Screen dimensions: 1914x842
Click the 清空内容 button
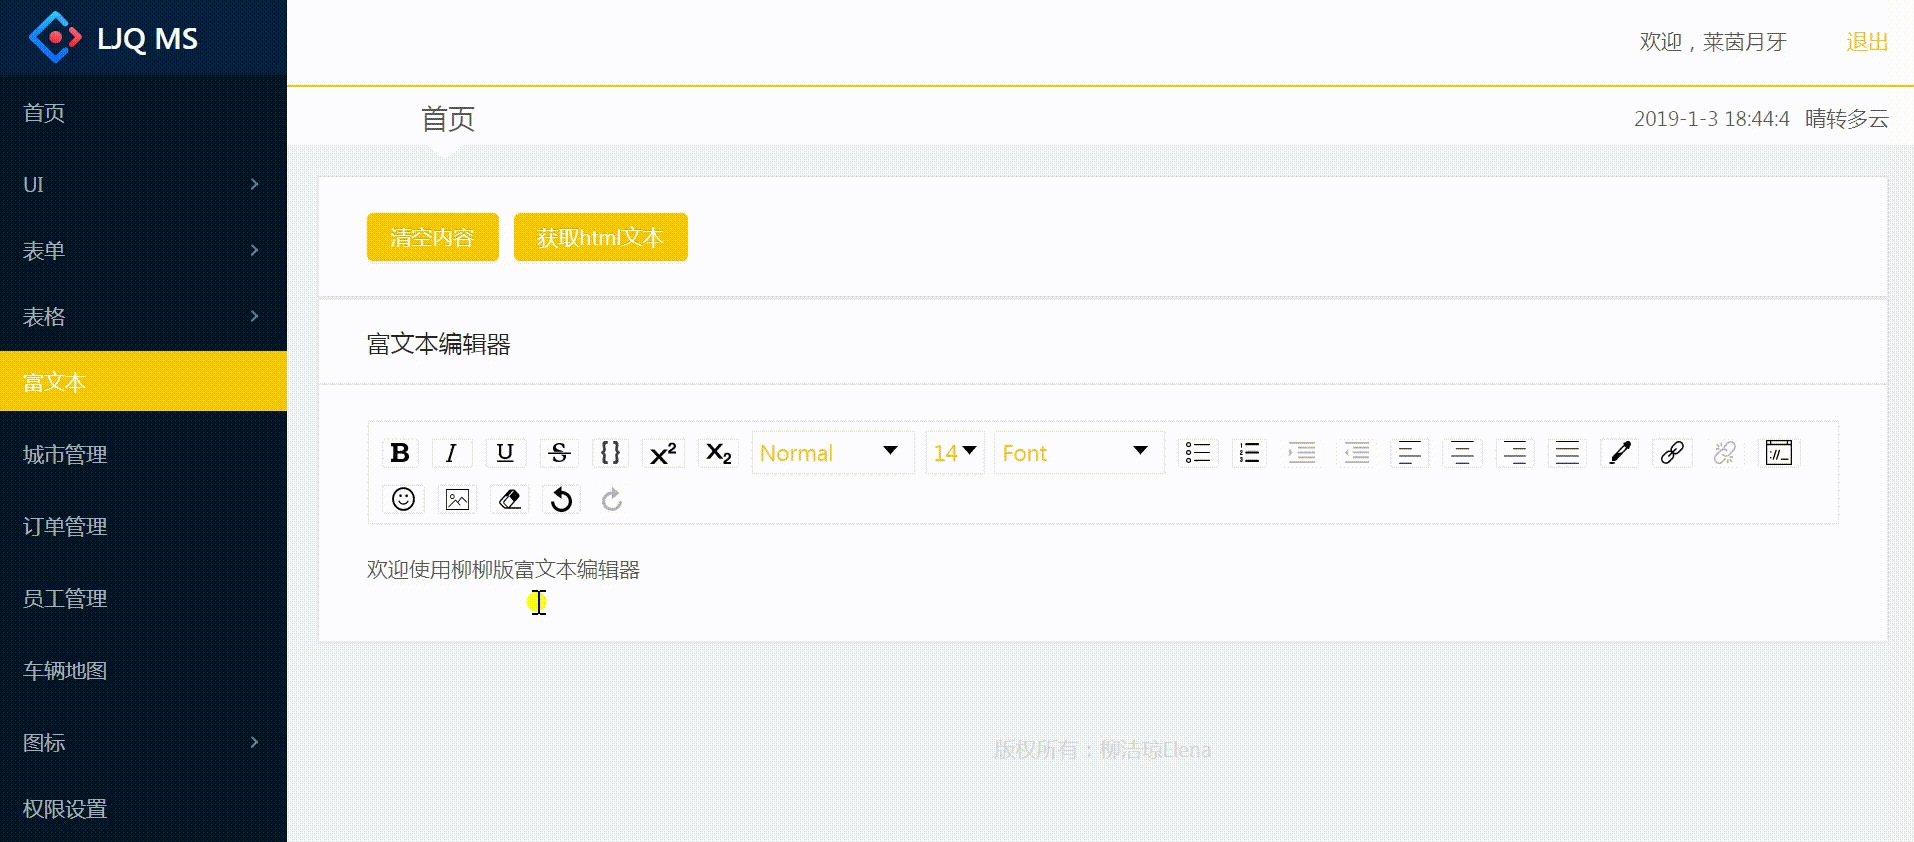coord(432,237)
